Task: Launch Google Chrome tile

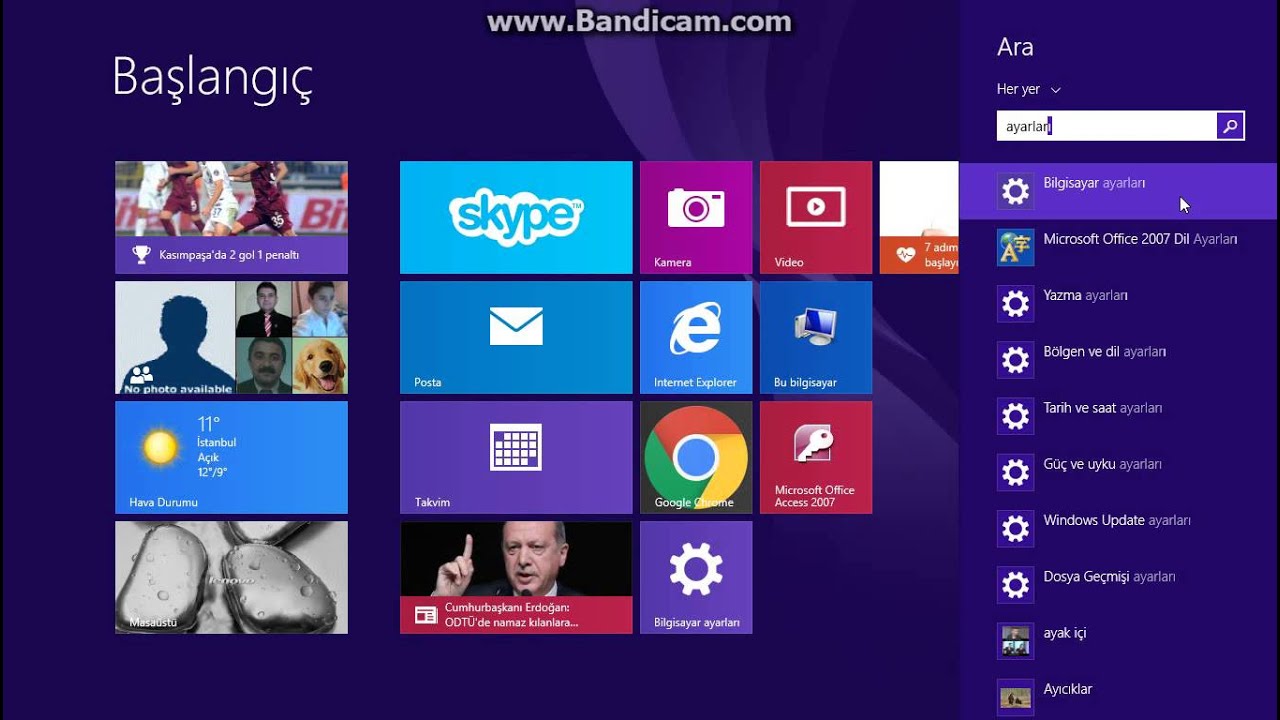Action: 696,457
